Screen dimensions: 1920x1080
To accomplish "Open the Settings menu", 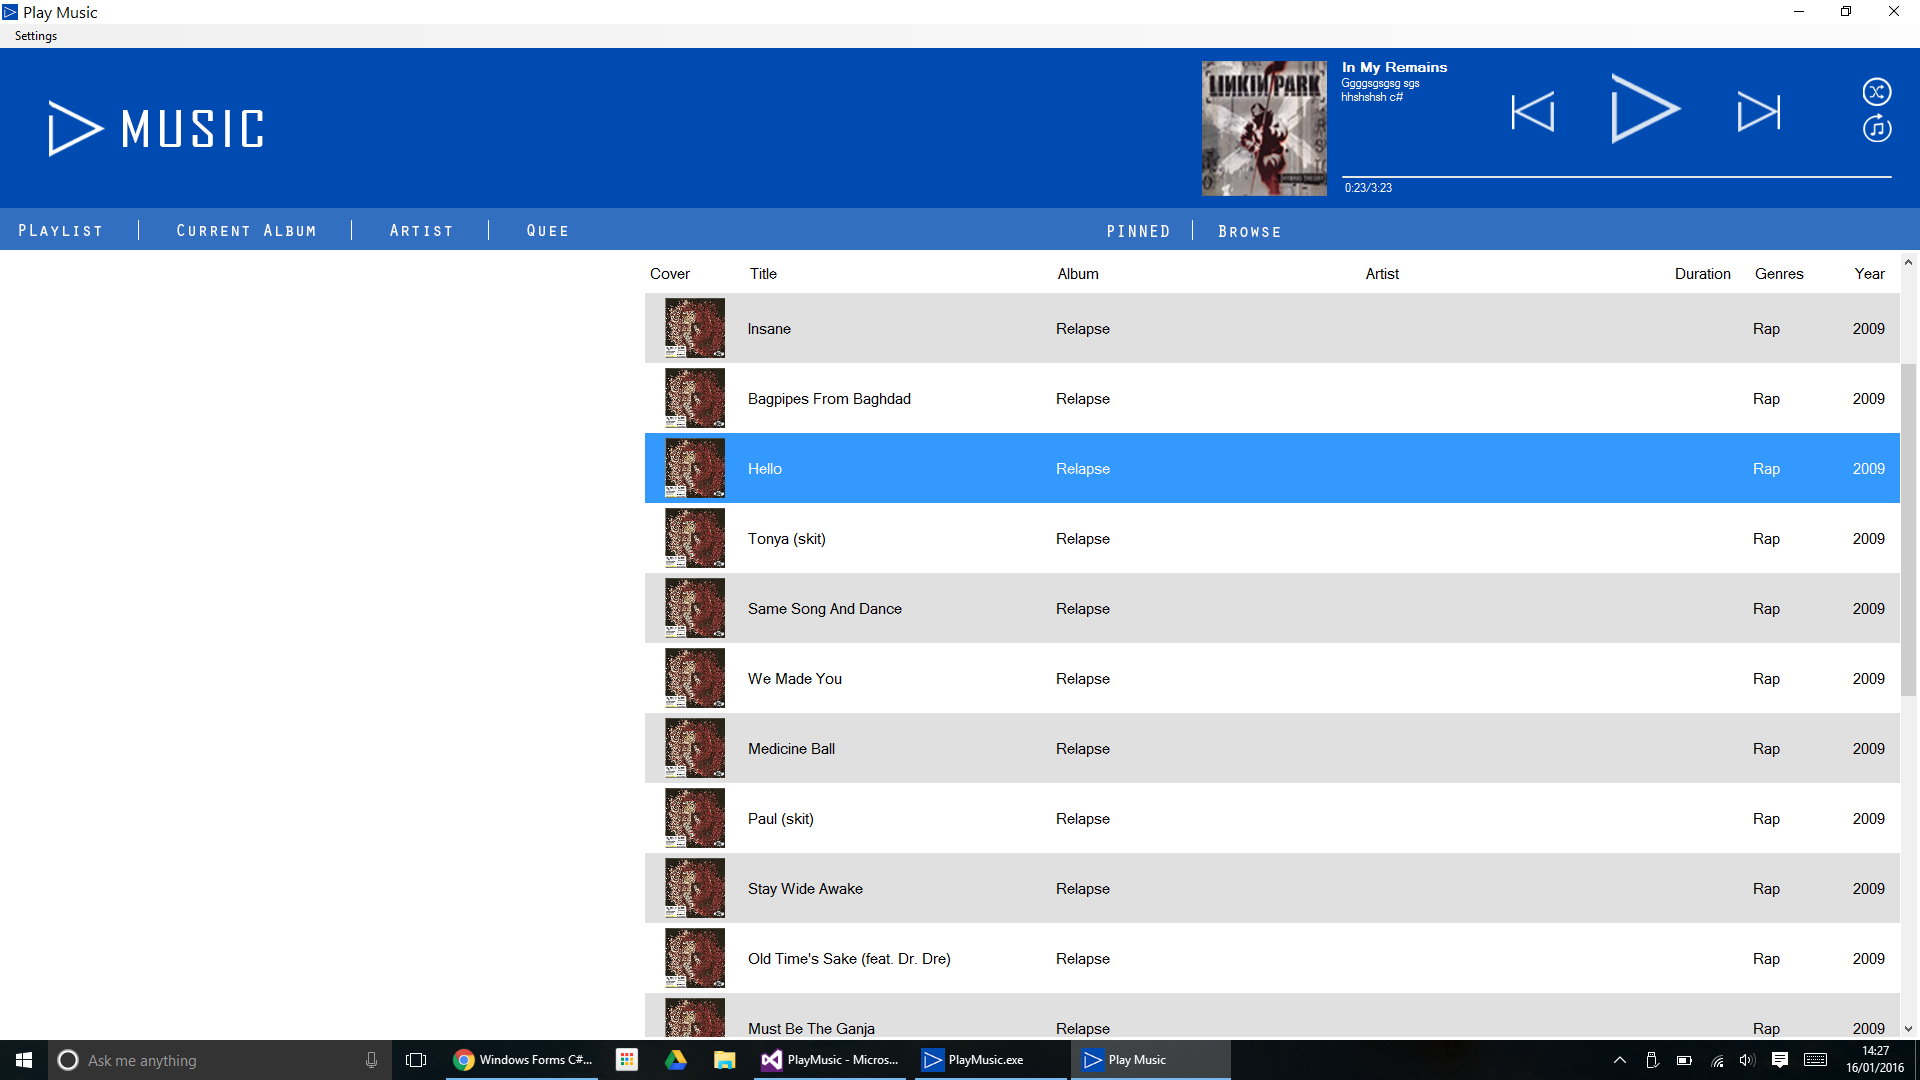I will tap(36, 36).
